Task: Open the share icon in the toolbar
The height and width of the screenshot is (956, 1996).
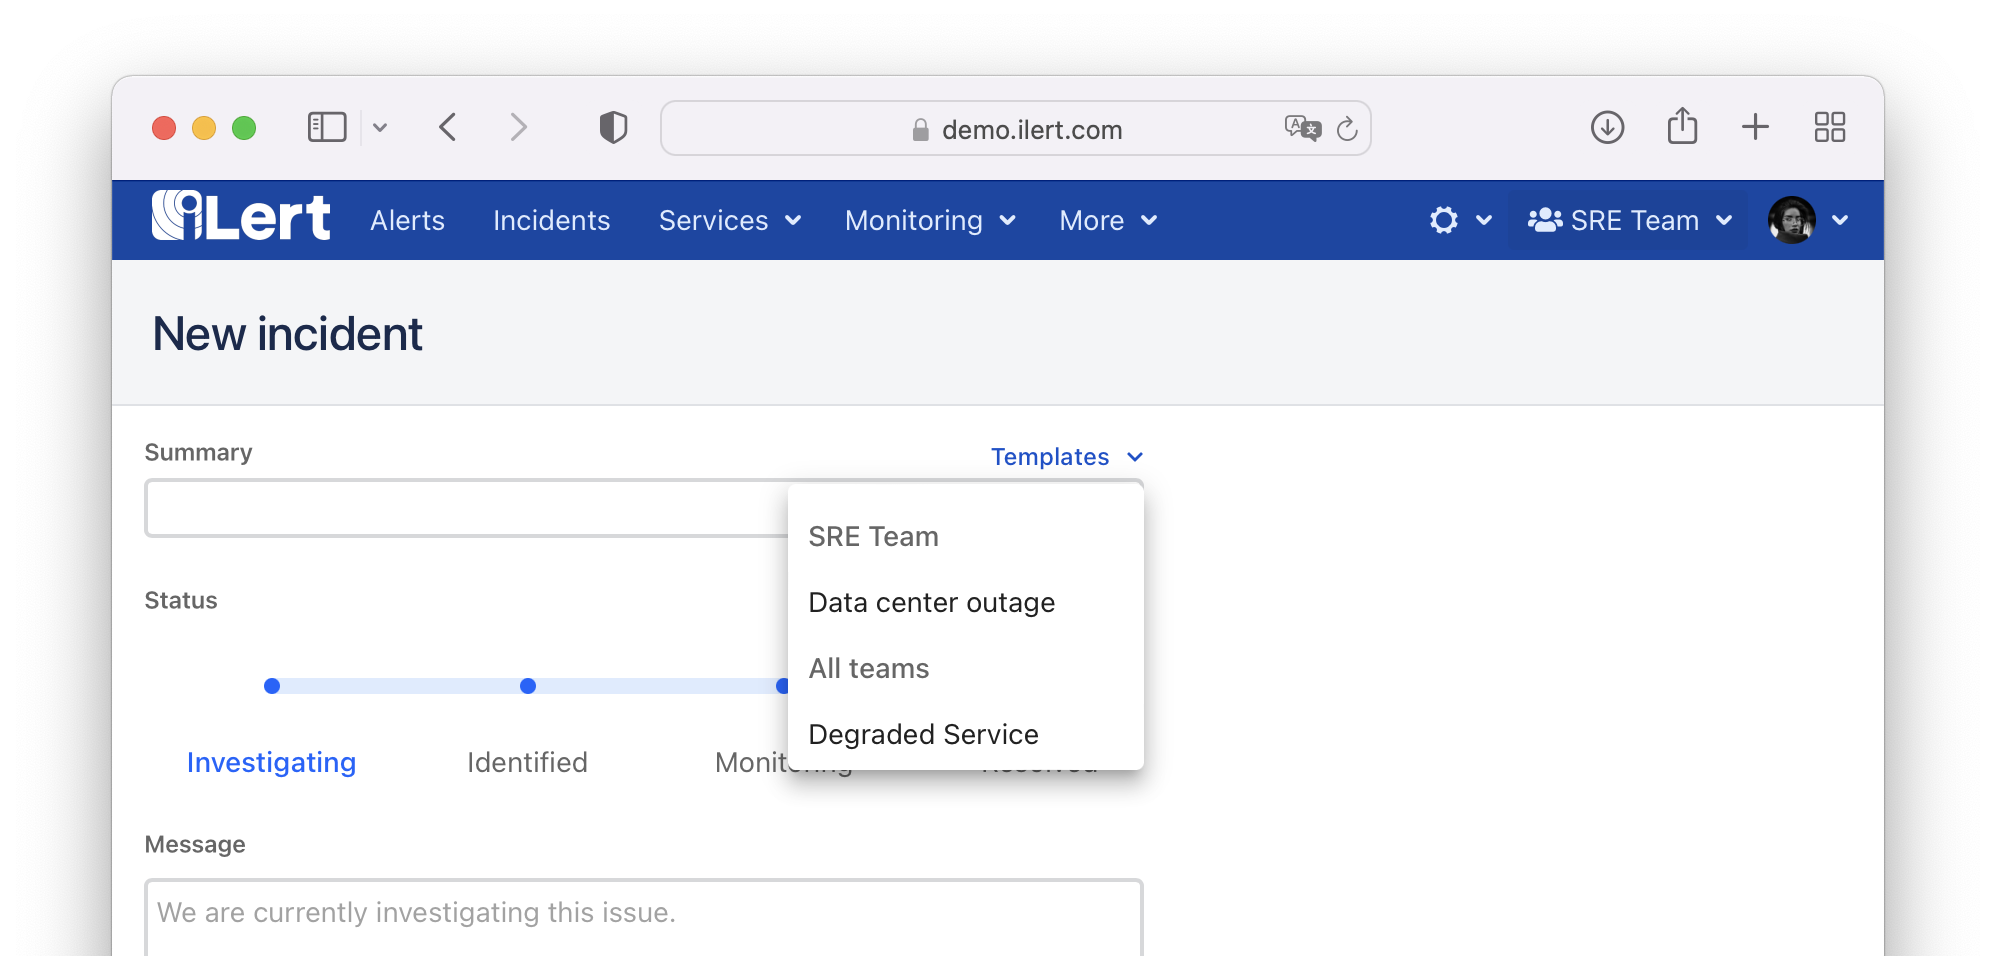Action: click(x=1682, y=127)
